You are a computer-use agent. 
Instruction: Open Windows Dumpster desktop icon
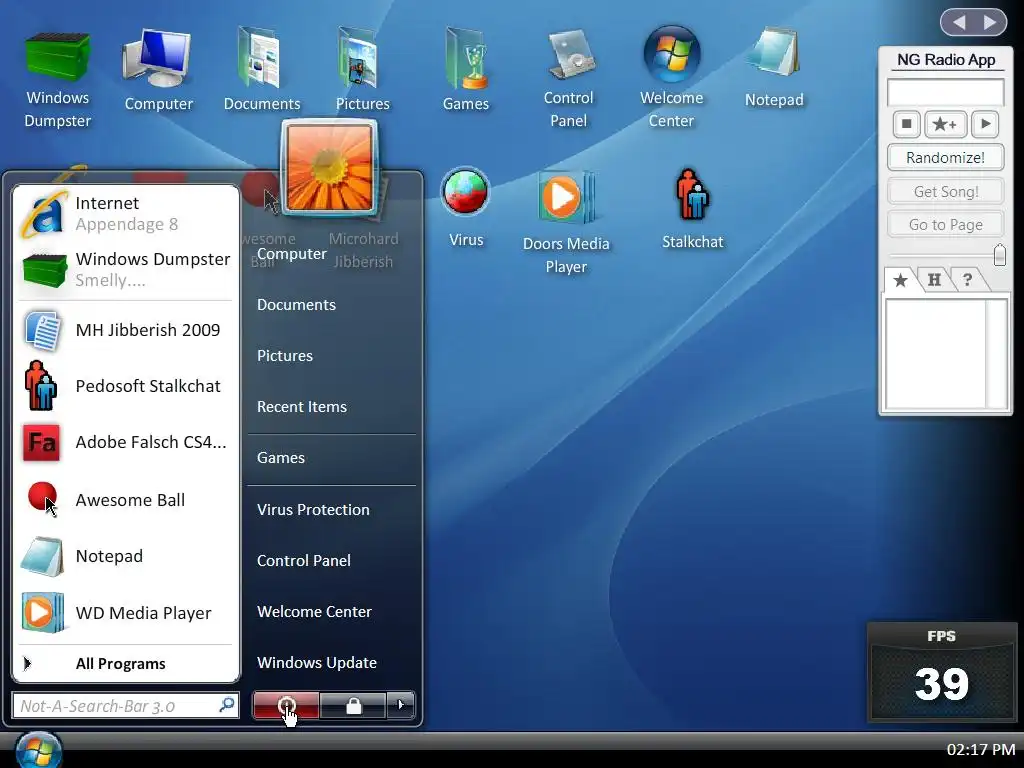[57, 80]
